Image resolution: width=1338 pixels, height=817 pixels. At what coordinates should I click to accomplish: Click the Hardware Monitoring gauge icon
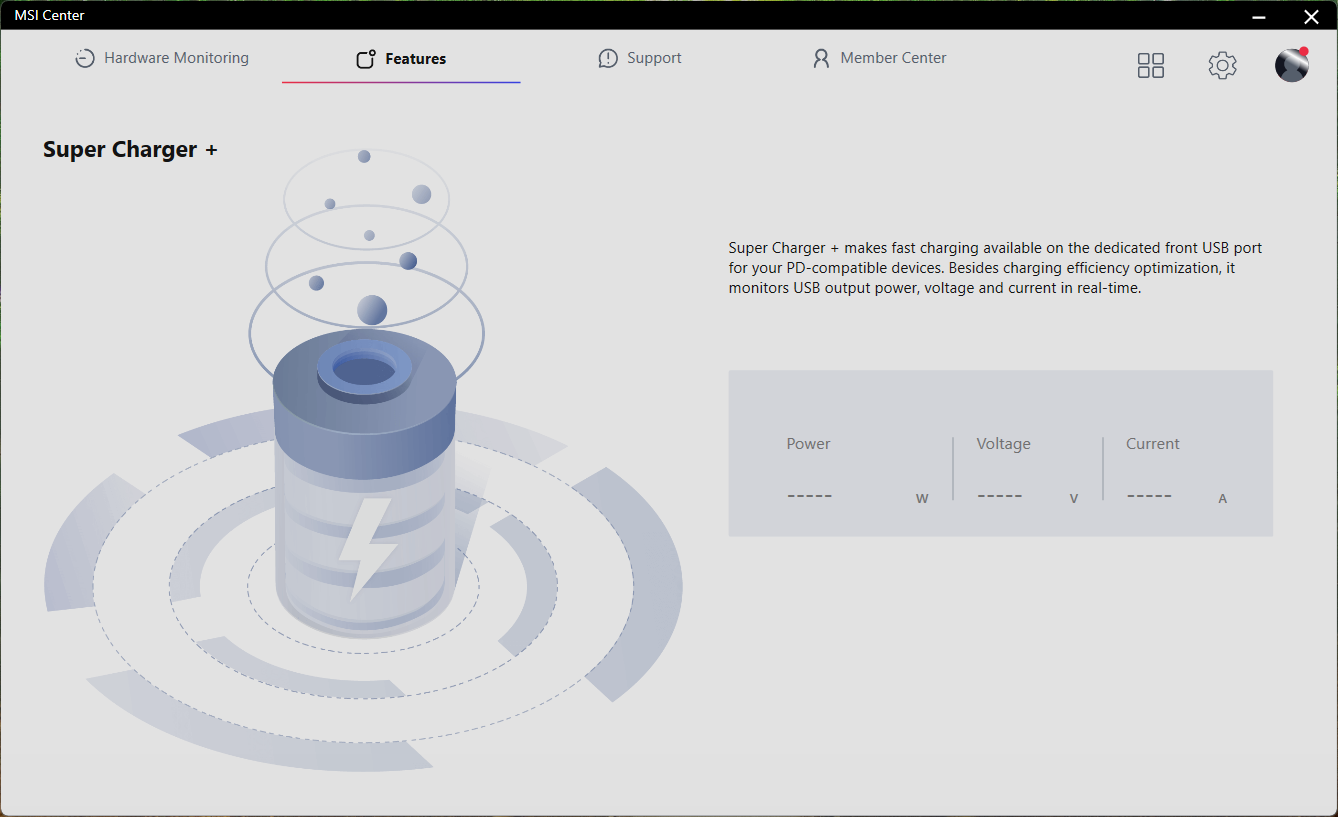85,59
